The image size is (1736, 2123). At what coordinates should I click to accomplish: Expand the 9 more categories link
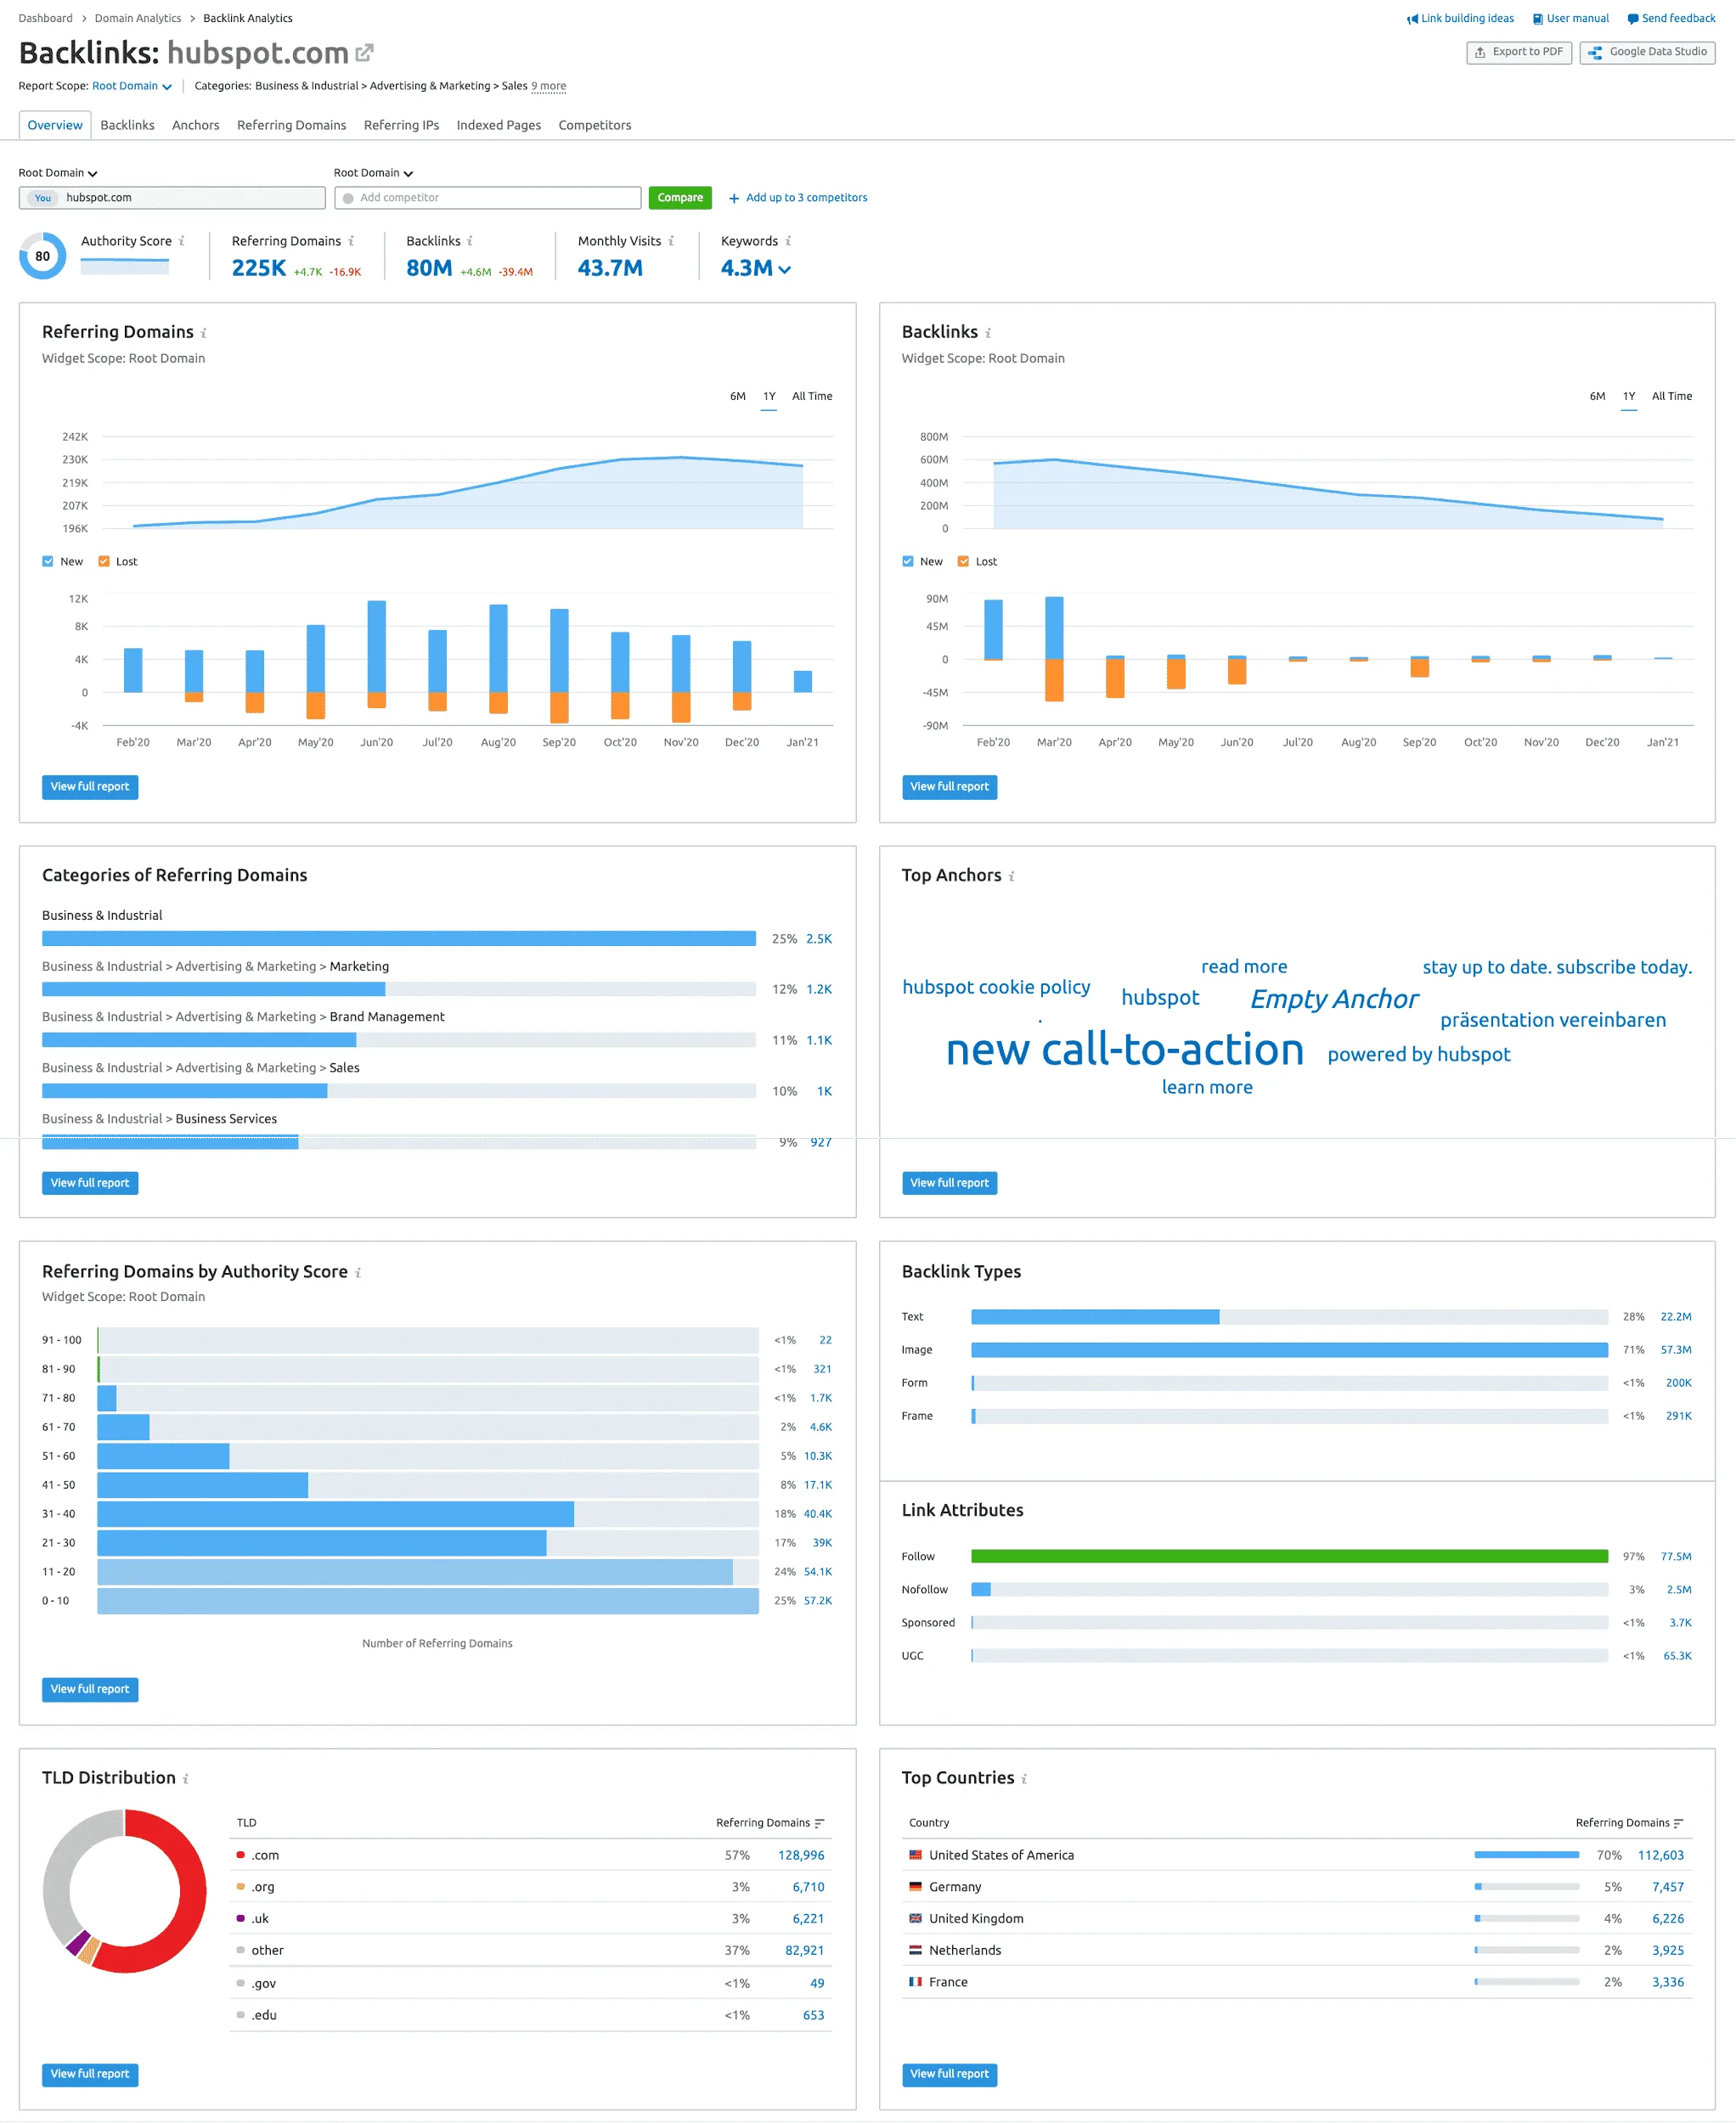coord(548,86)
